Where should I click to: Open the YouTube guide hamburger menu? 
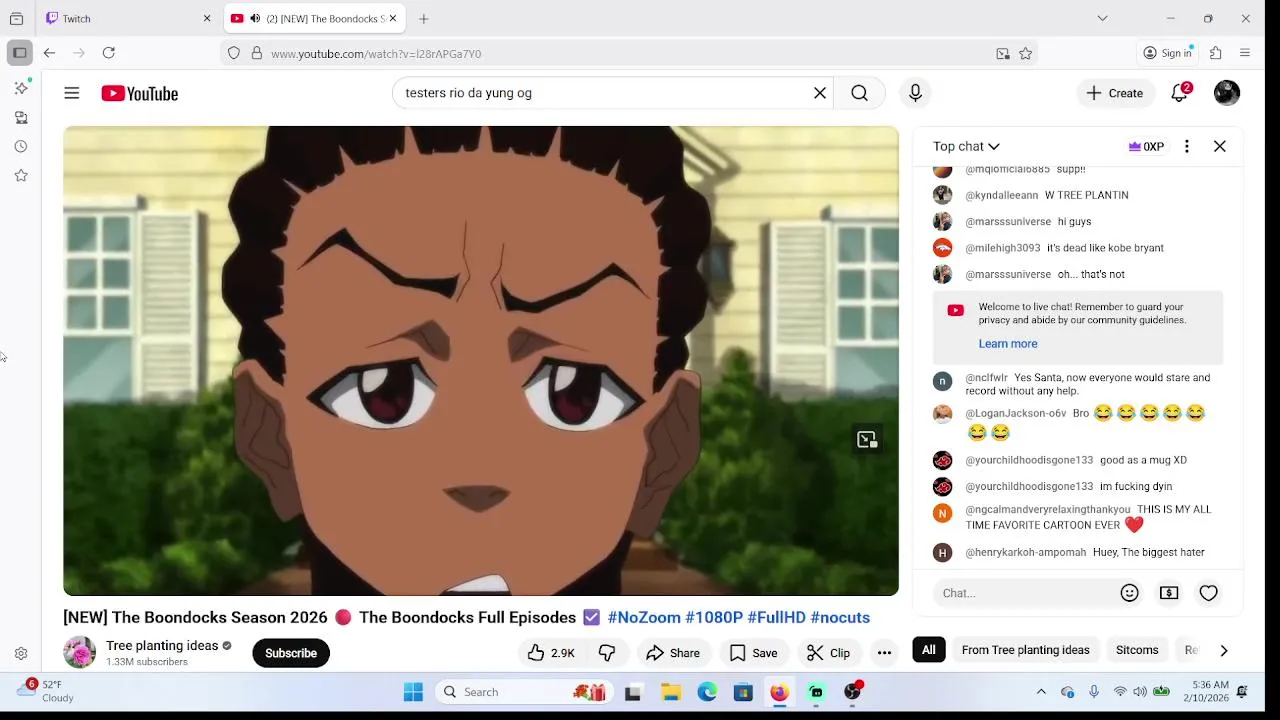(x=72, y=93)
